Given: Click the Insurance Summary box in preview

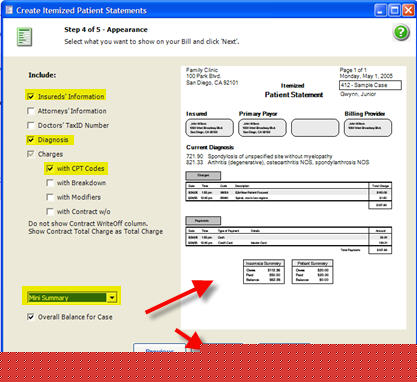Looking at the screenshot, I should point(264,272).
